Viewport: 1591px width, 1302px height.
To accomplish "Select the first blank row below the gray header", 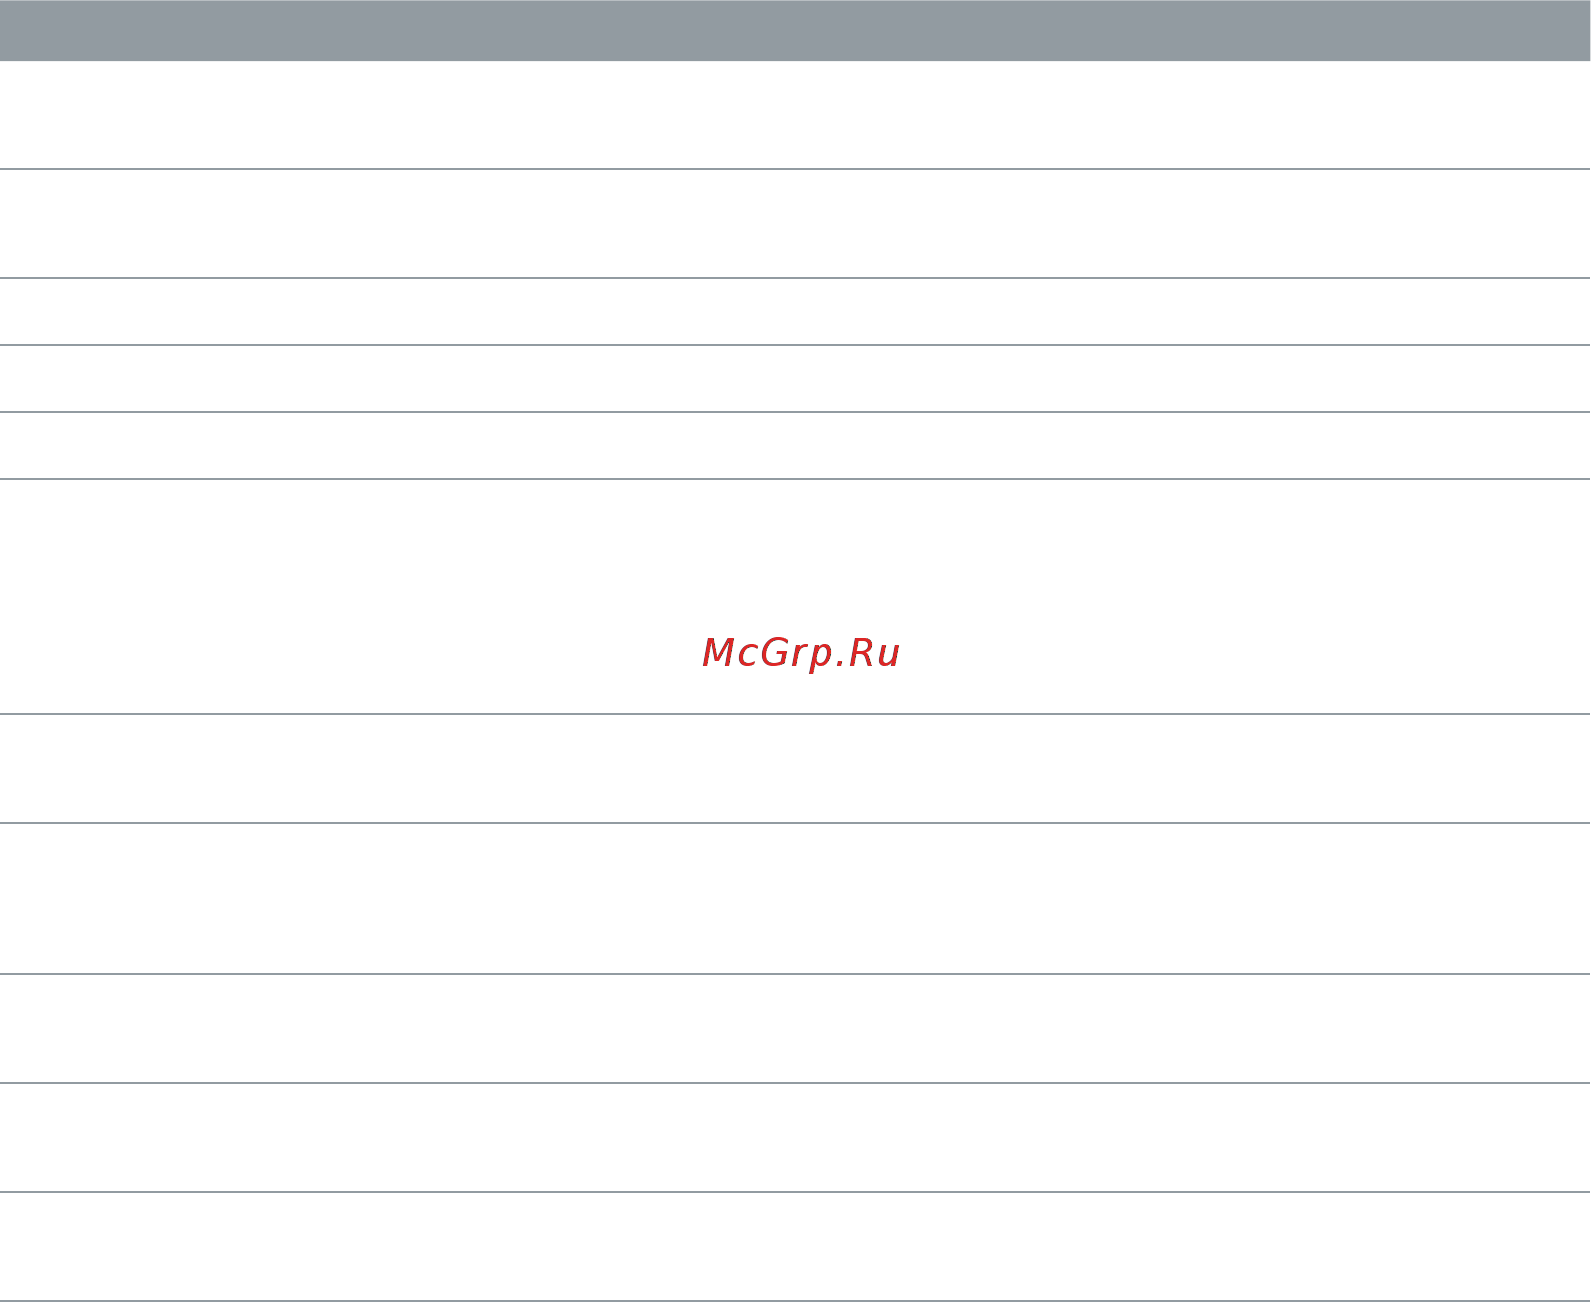I will (x=795, y=115).
